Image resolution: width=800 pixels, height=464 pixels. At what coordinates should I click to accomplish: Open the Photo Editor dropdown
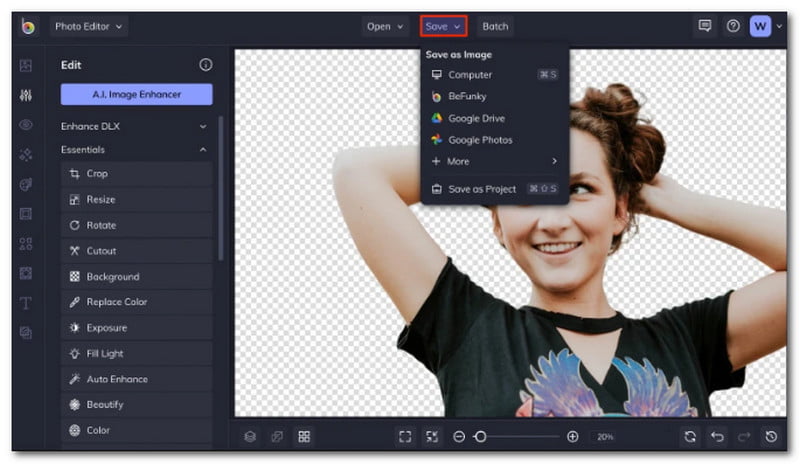(x=89, y=26)
